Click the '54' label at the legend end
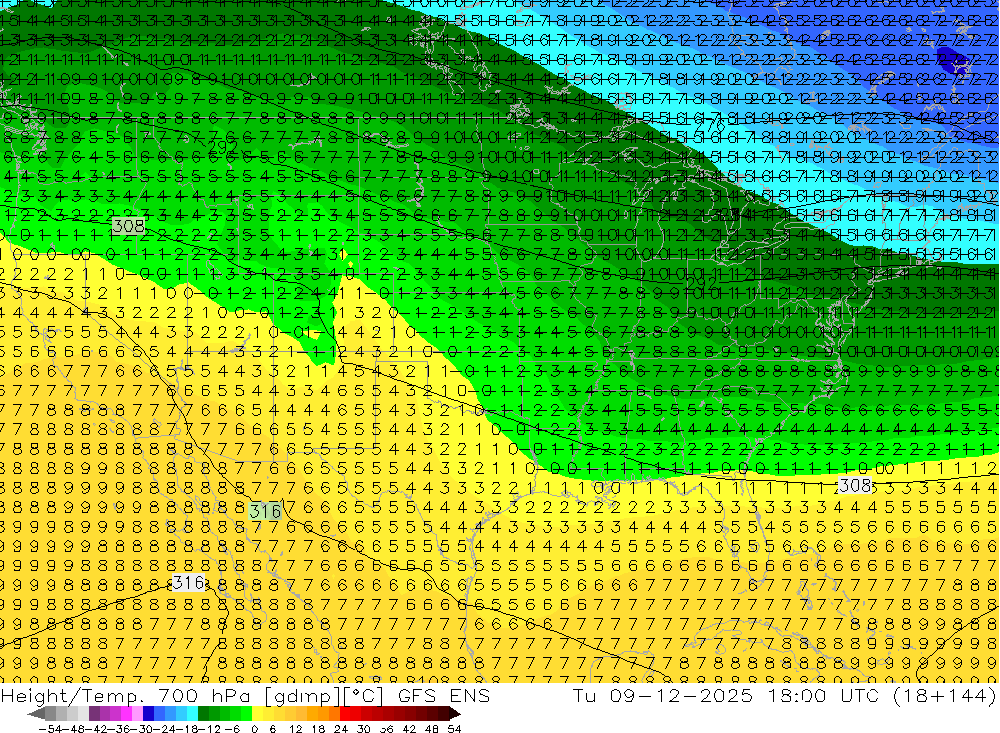Viewport: 1000px width, 733px height. (x=454, y=729)
